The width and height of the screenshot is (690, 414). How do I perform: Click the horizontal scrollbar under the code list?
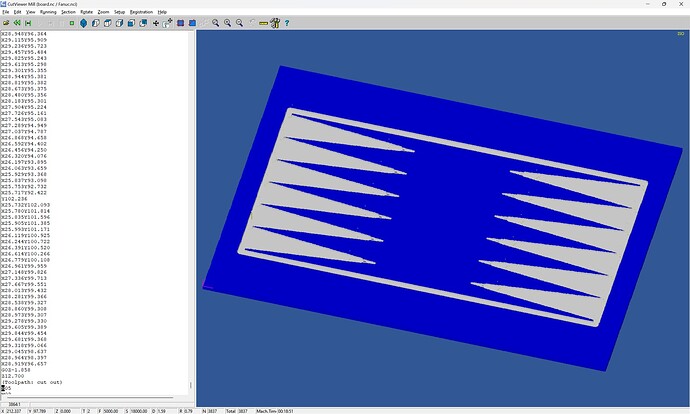click(90, 397)
